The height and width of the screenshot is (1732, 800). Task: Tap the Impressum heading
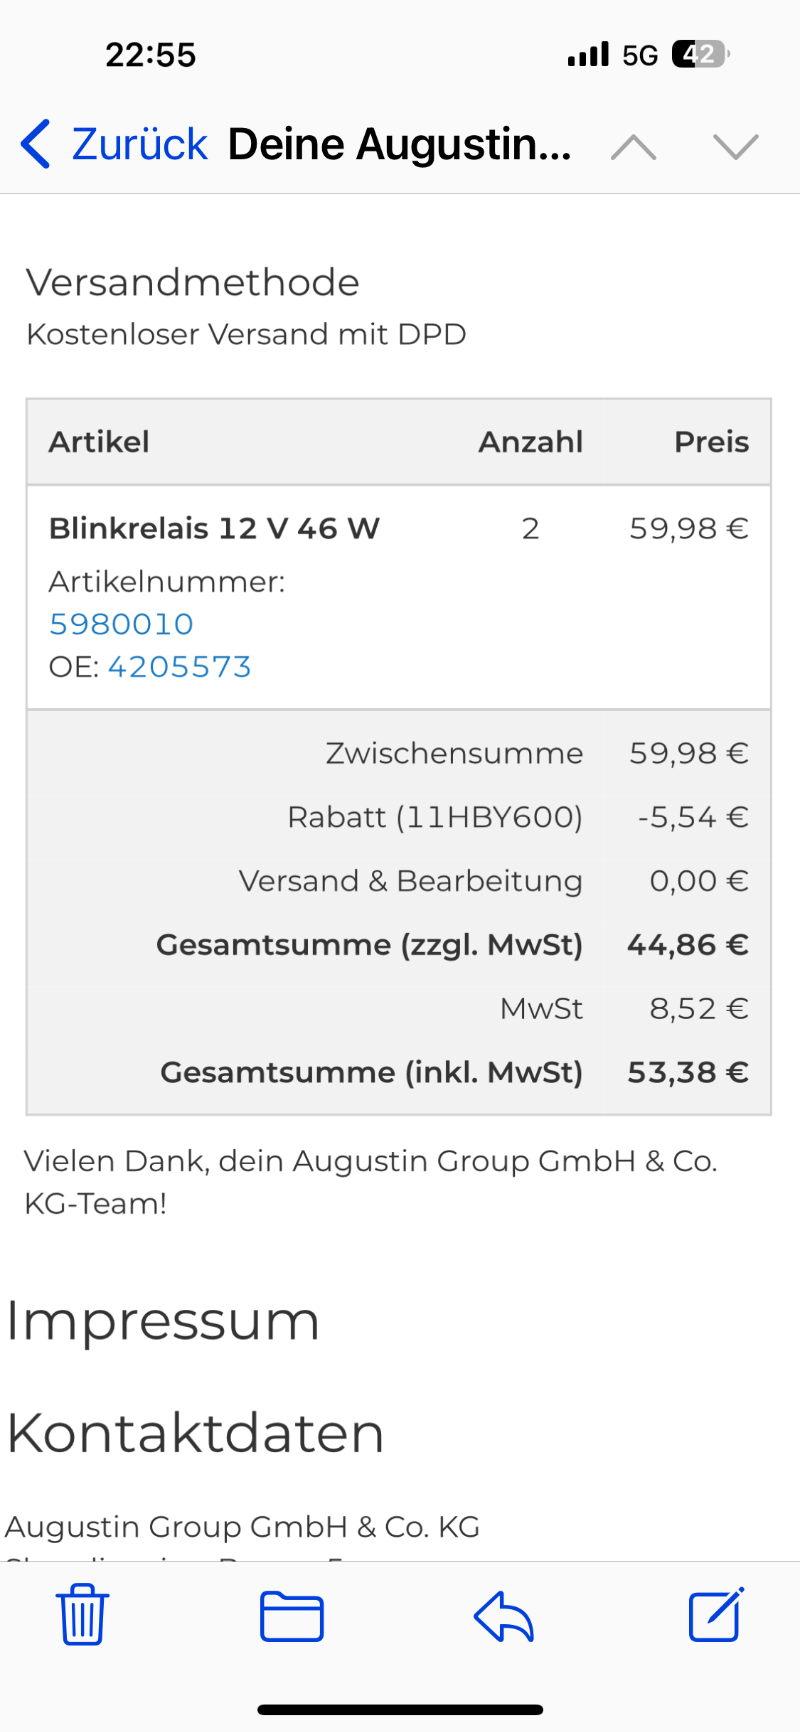coord(163,1321)
